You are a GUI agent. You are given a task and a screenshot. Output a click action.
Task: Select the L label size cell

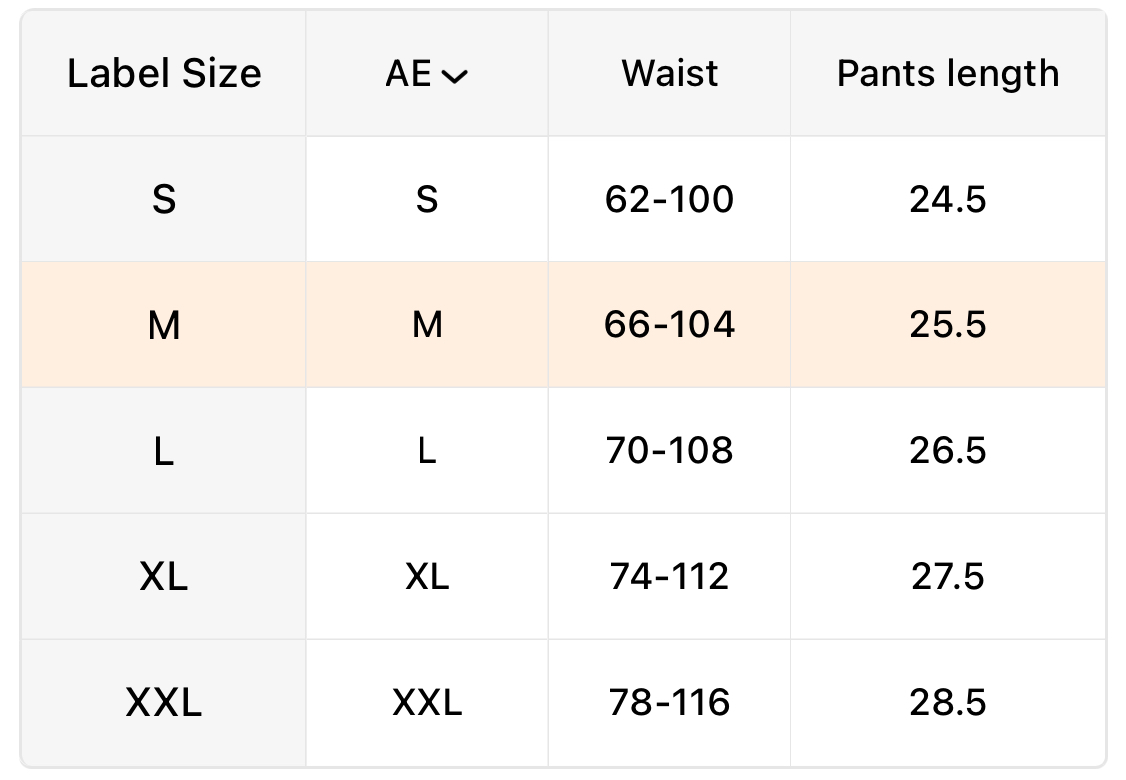(164, 451)
